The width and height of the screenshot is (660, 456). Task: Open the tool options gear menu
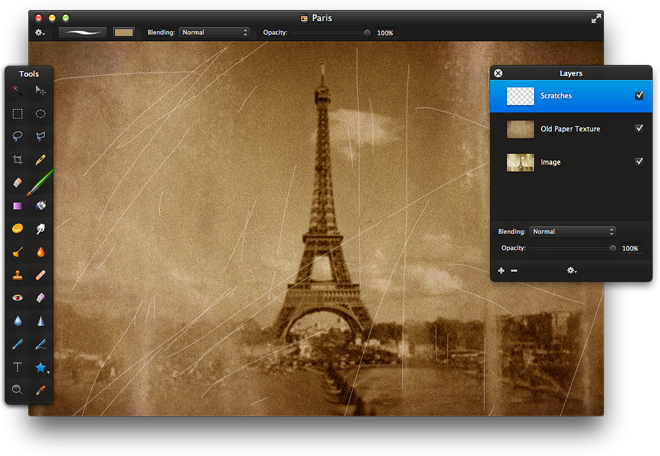pos(40,32)
